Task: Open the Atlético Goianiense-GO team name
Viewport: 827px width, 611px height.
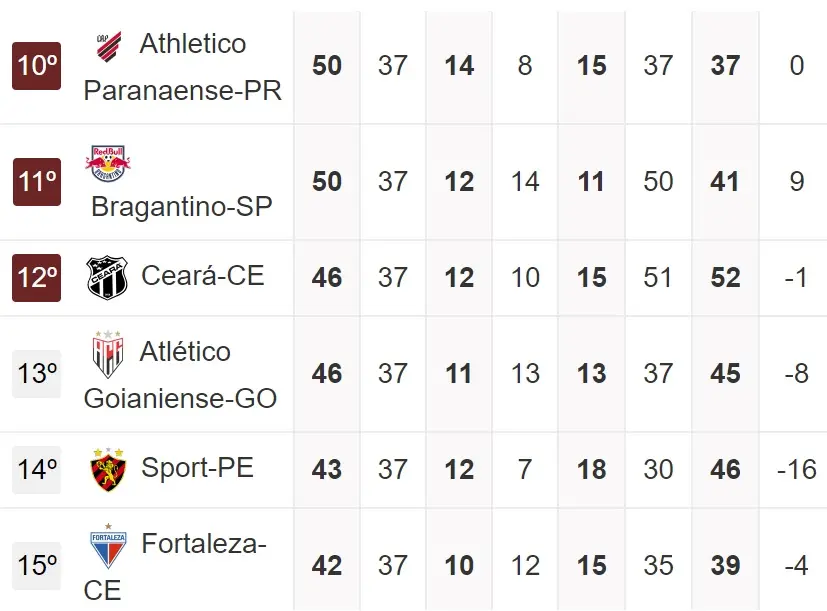Action: tap(181, 375)
